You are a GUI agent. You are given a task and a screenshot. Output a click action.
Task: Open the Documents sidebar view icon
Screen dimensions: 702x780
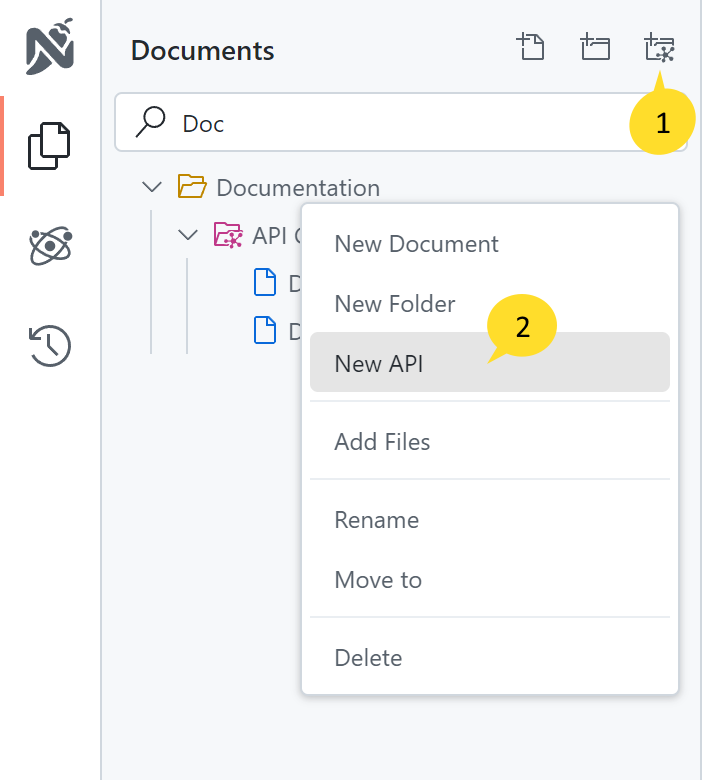click(x=50, y=146)
